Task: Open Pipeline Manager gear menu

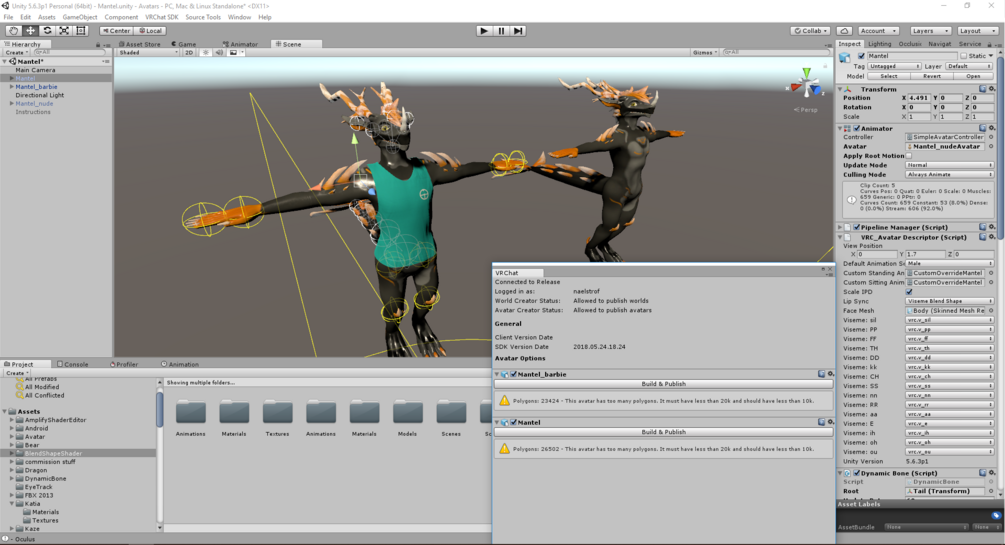Action: point(992,227)
